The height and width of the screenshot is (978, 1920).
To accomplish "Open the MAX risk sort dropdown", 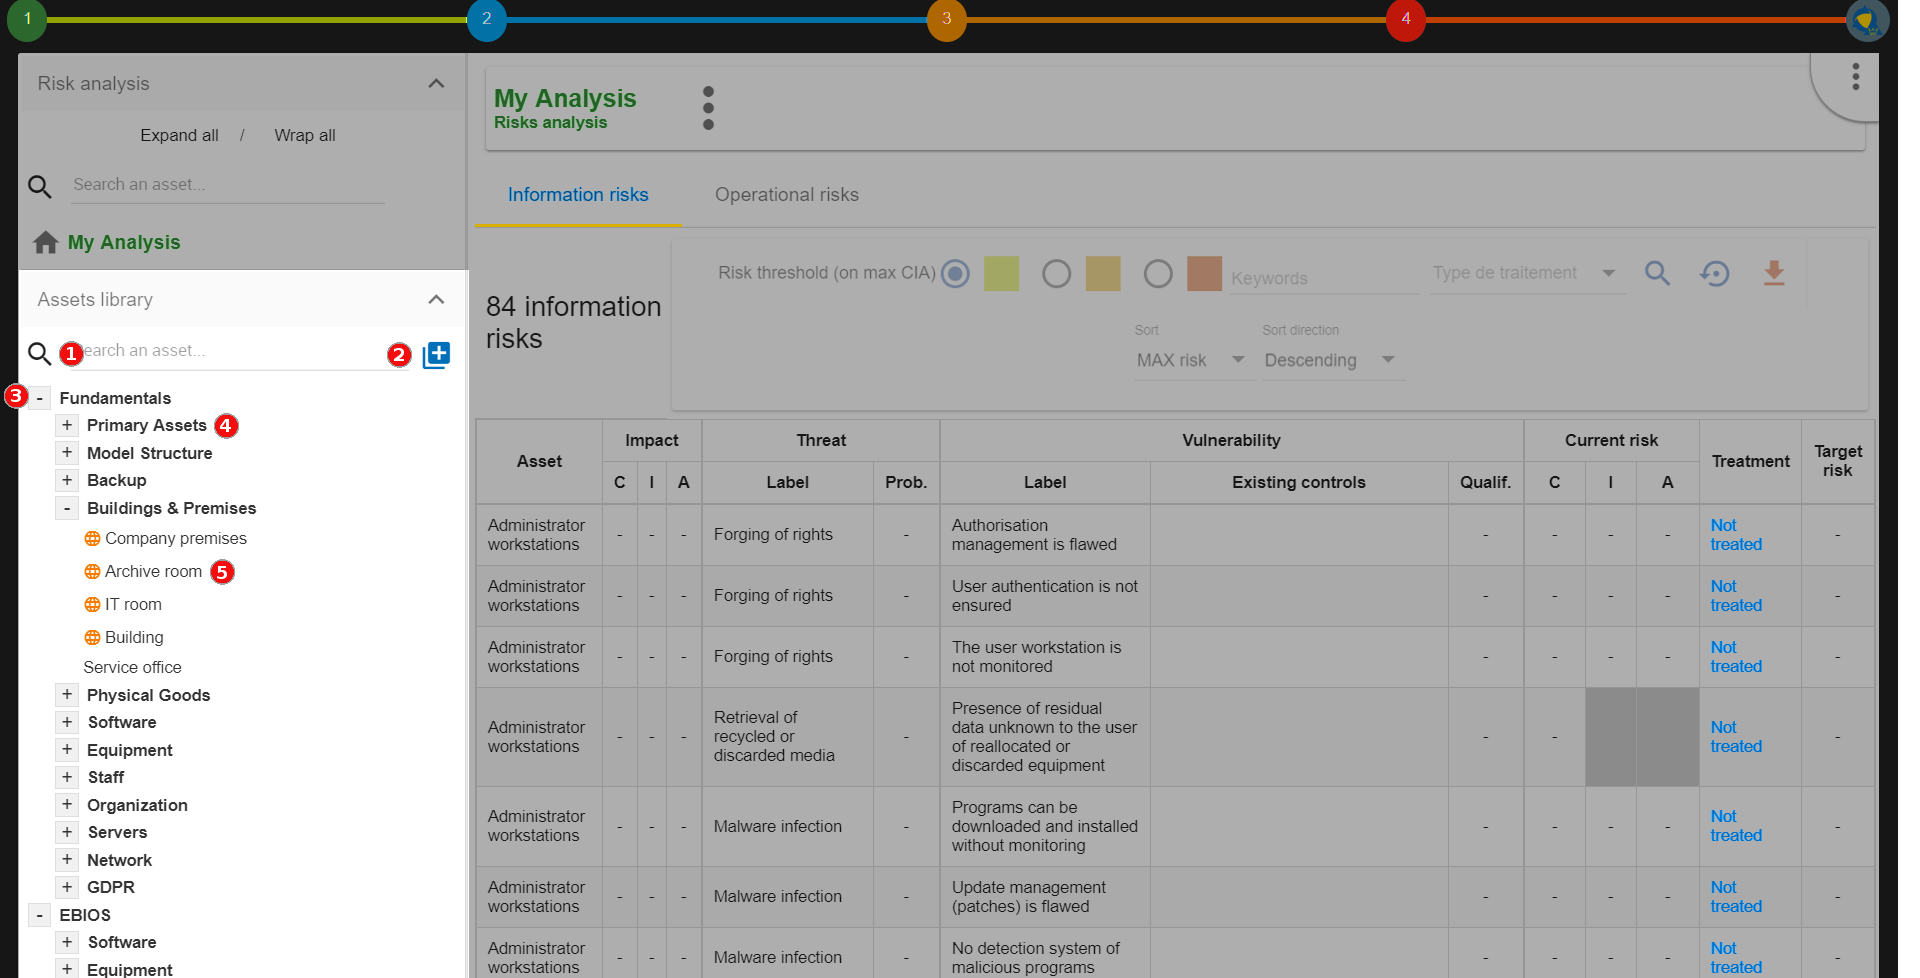I will coord(1190,360).
